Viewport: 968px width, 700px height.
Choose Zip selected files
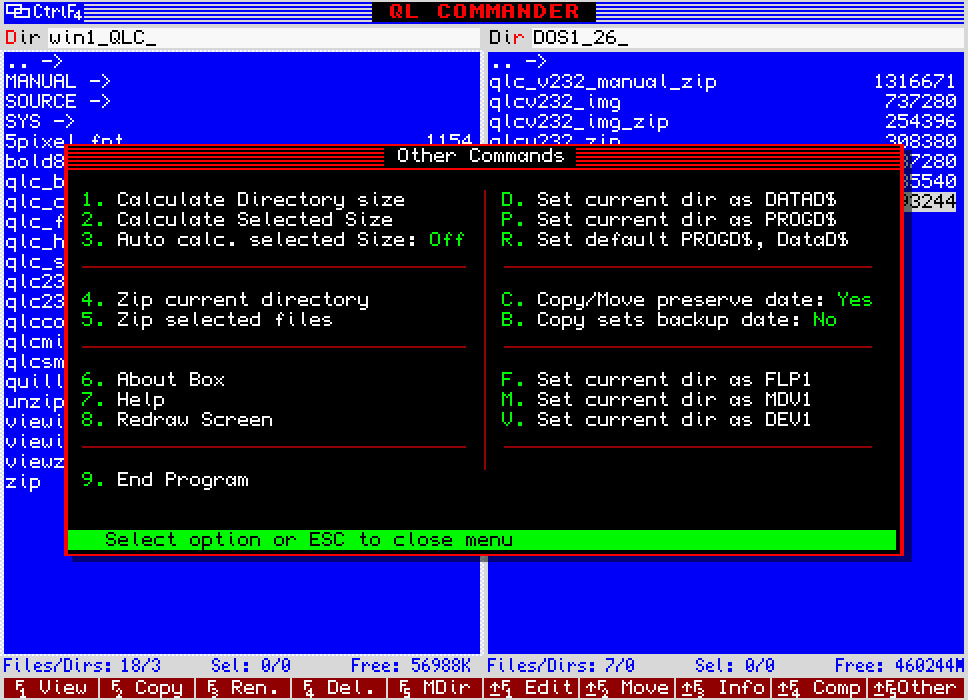(x=207, y=320)
